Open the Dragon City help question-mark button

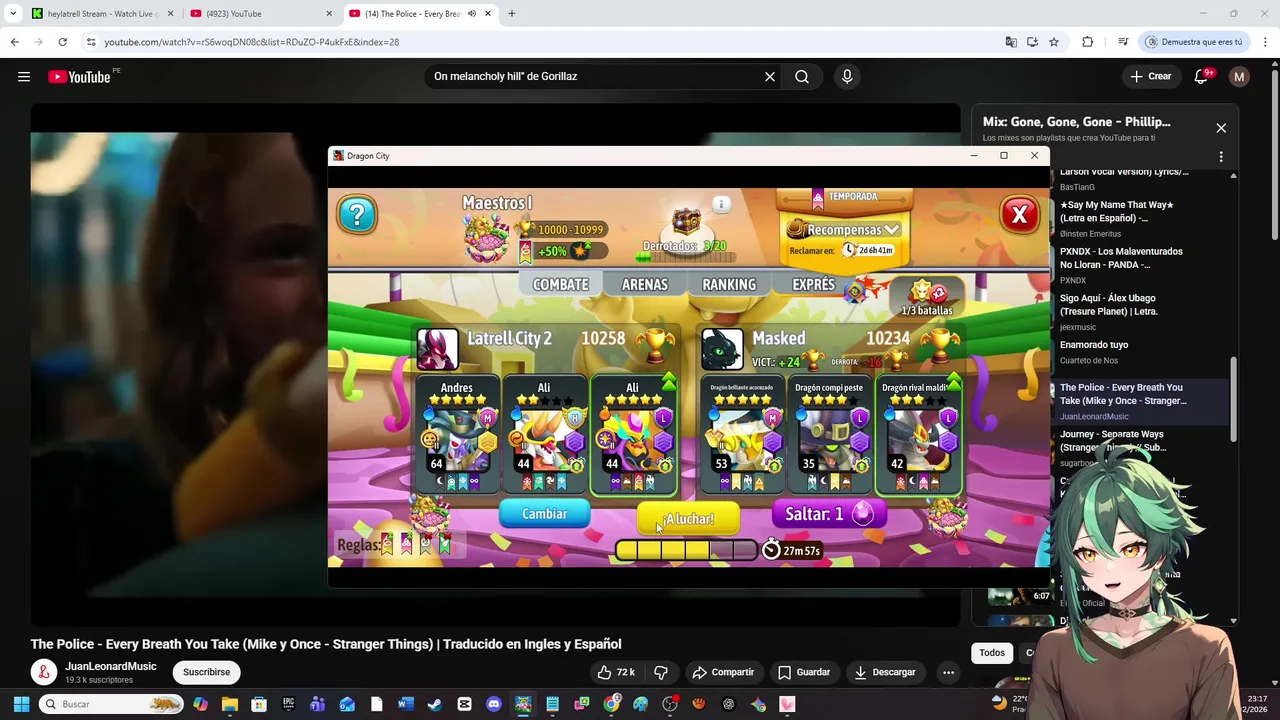(357, 214)
